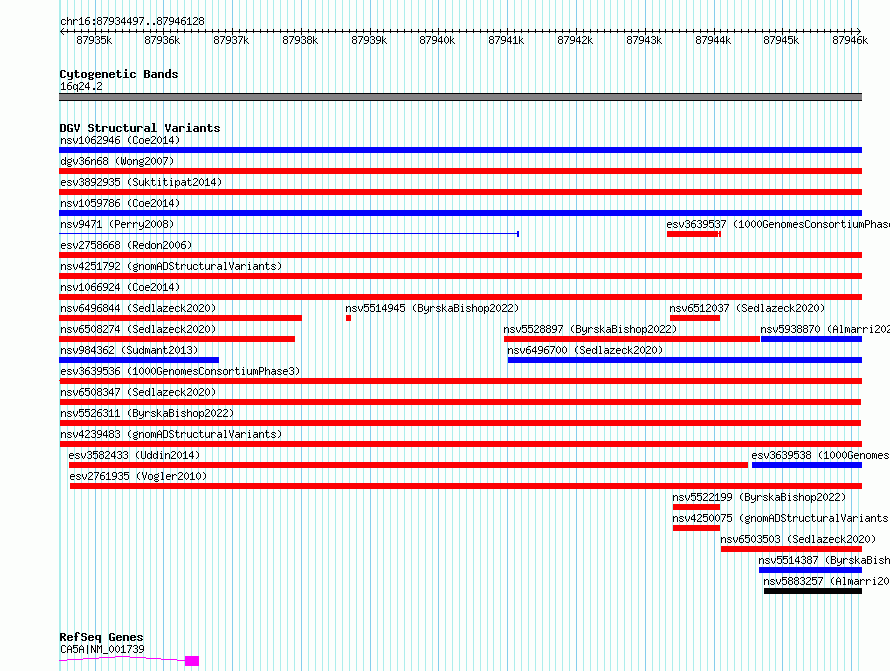Click the red nsv6508274 variant bar
The image size is (890, 671).
point(177,339)
